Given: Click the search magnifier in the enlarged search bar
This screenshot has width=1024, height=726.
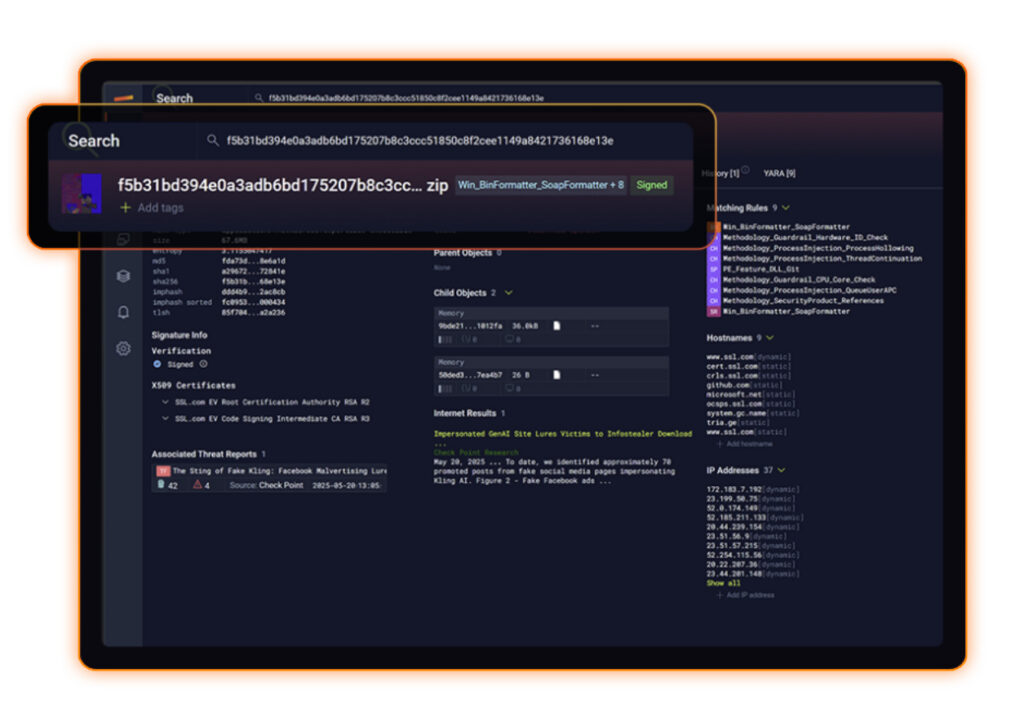Looking at the screenshot, I should click(212, 140).
